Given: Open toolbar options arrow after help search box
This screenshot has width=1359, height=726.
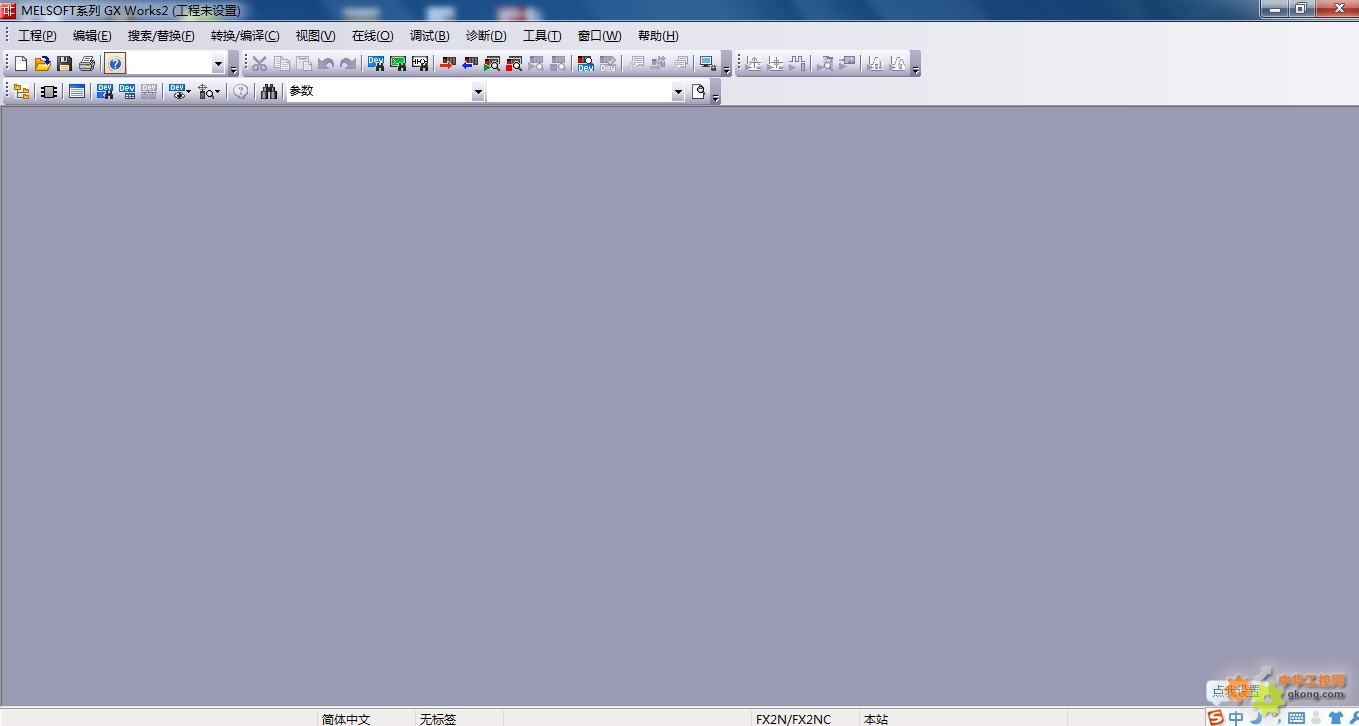Looking at the screenshot, I should coord(234,66).
